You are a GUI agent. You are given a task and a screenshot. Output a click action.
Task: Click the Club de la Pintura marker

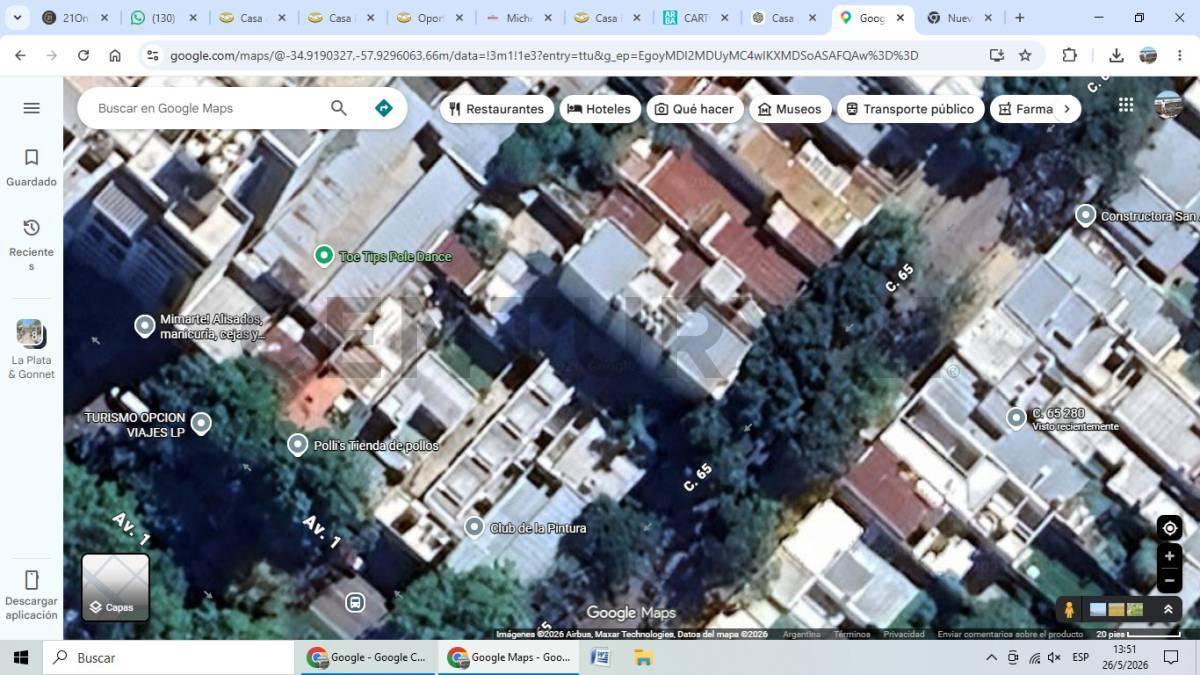[474, 527]
